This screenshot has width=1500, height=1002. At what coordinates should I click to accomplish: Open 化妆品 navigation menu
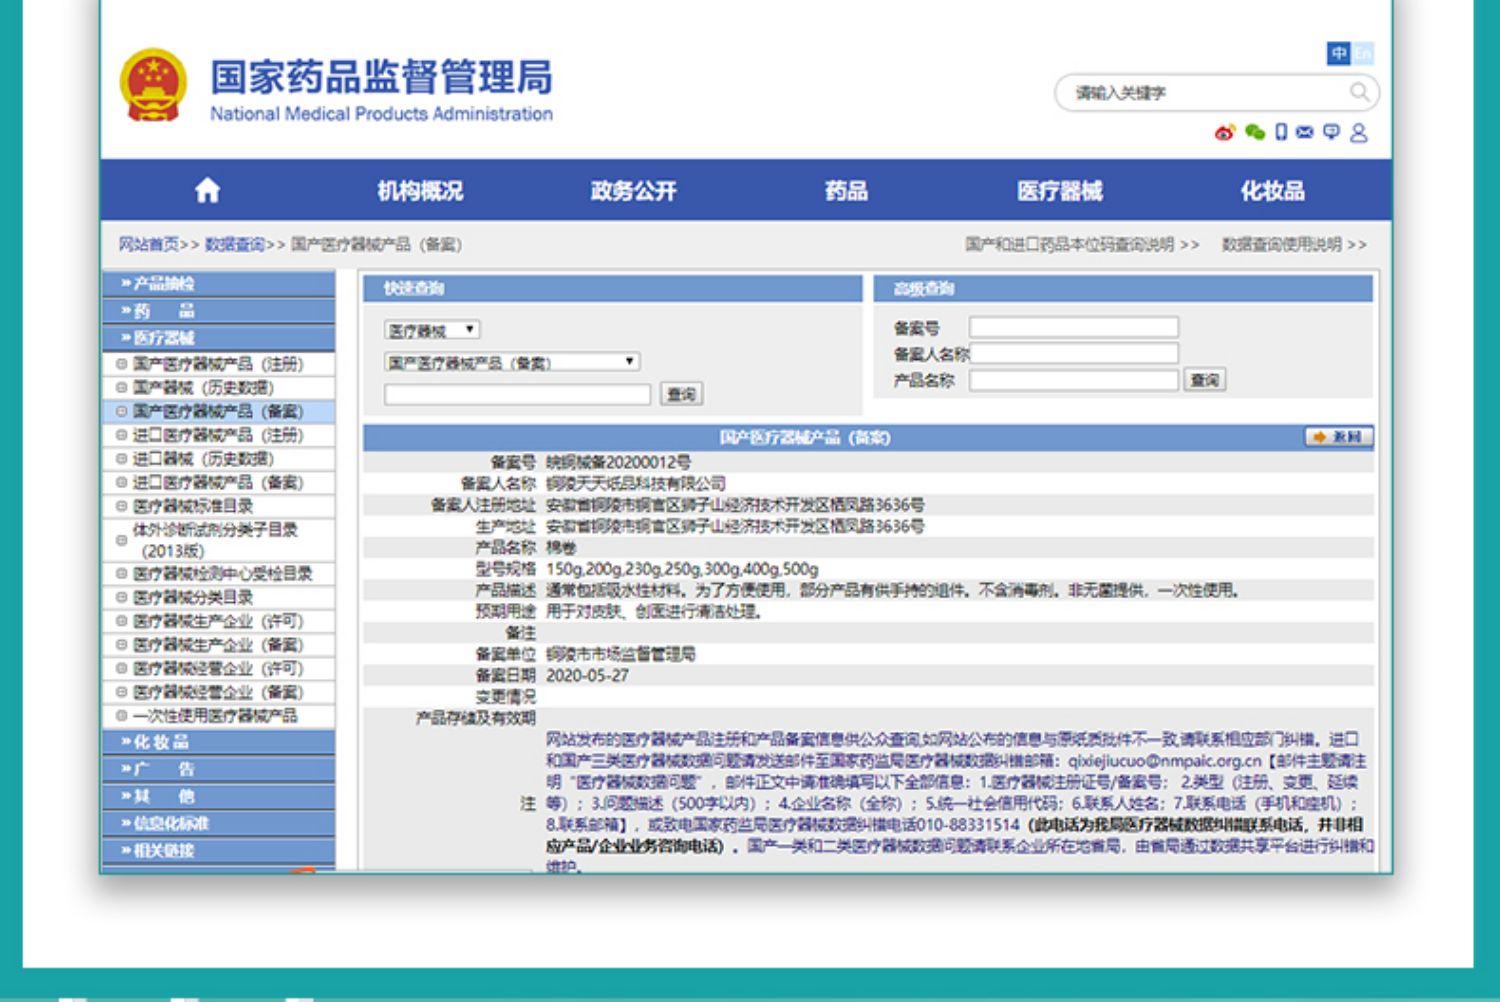pos(1273,191)
